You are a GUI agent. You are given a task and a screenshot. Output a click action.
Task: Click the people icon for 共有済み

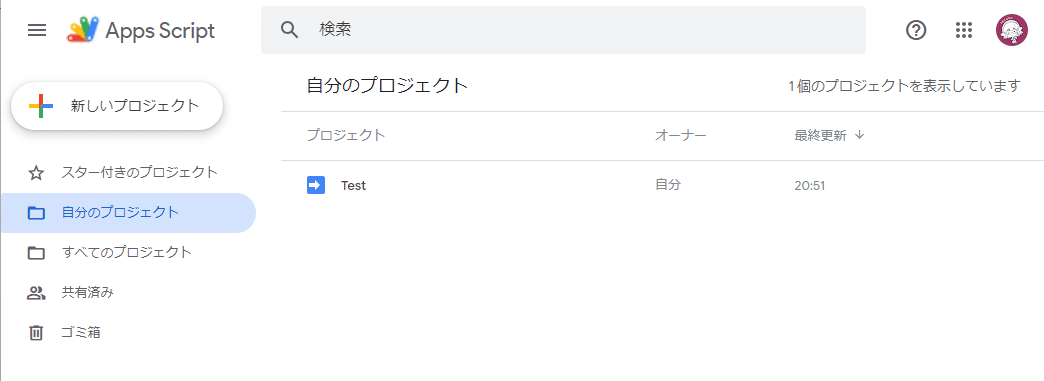(36, 292)
